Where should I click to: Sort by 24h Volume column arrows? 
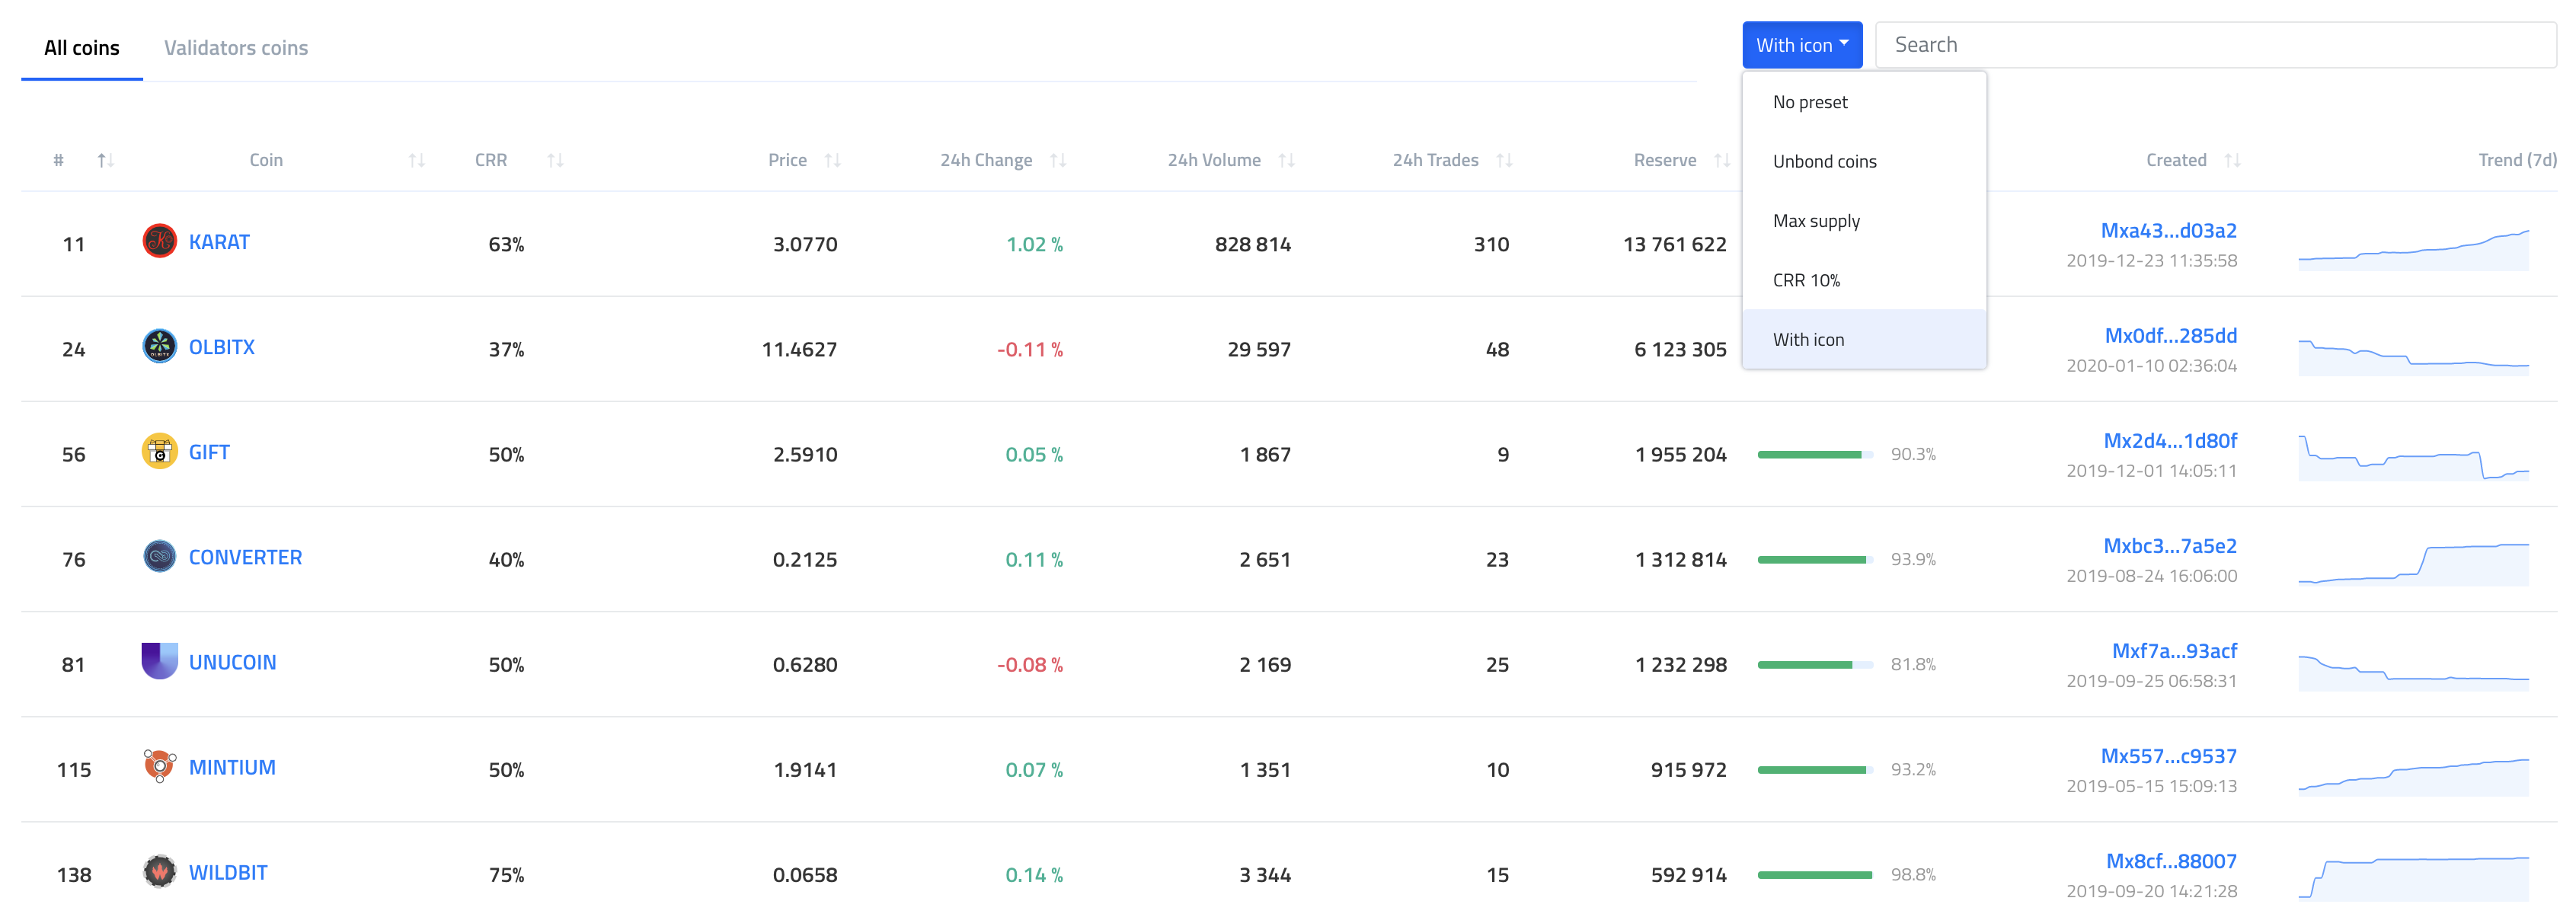1286,160
